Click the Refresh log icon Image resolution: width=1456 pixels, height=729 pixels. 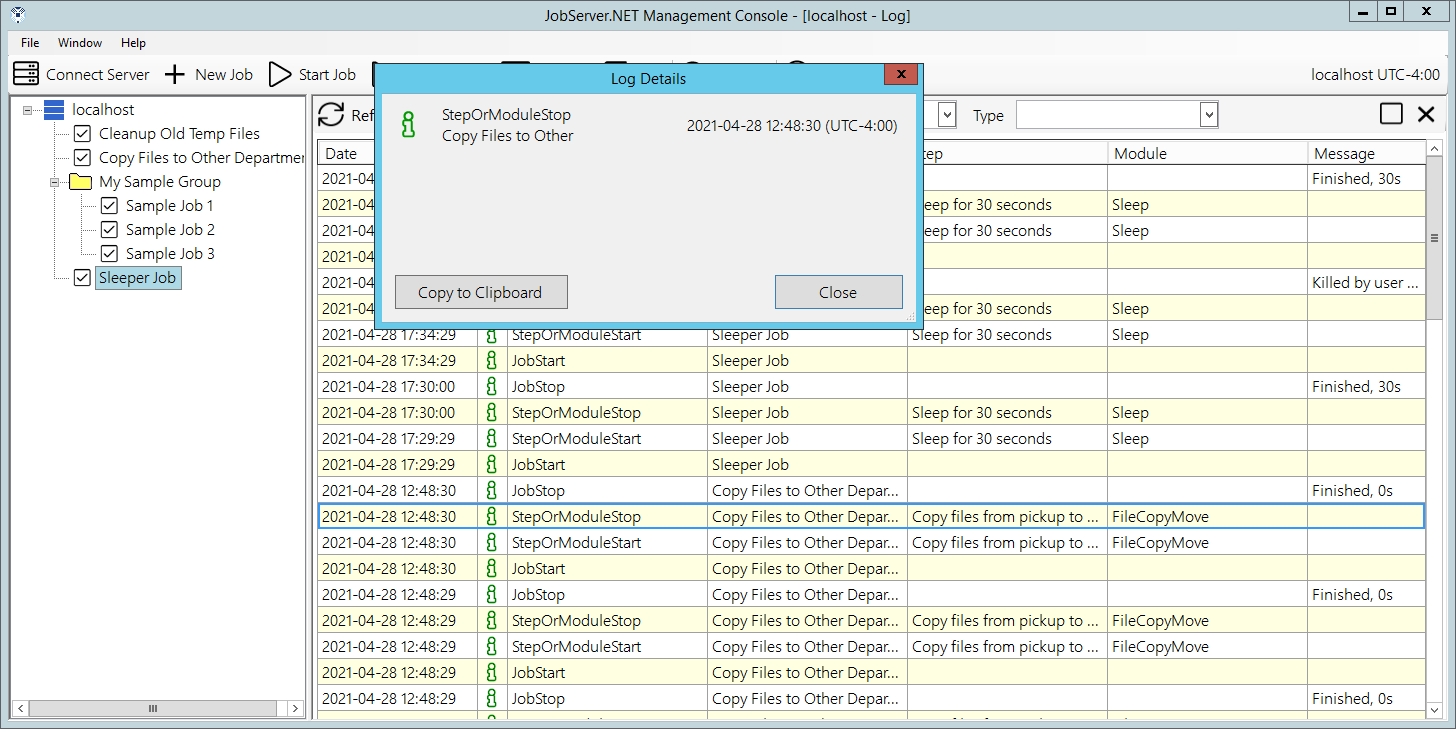331,115
